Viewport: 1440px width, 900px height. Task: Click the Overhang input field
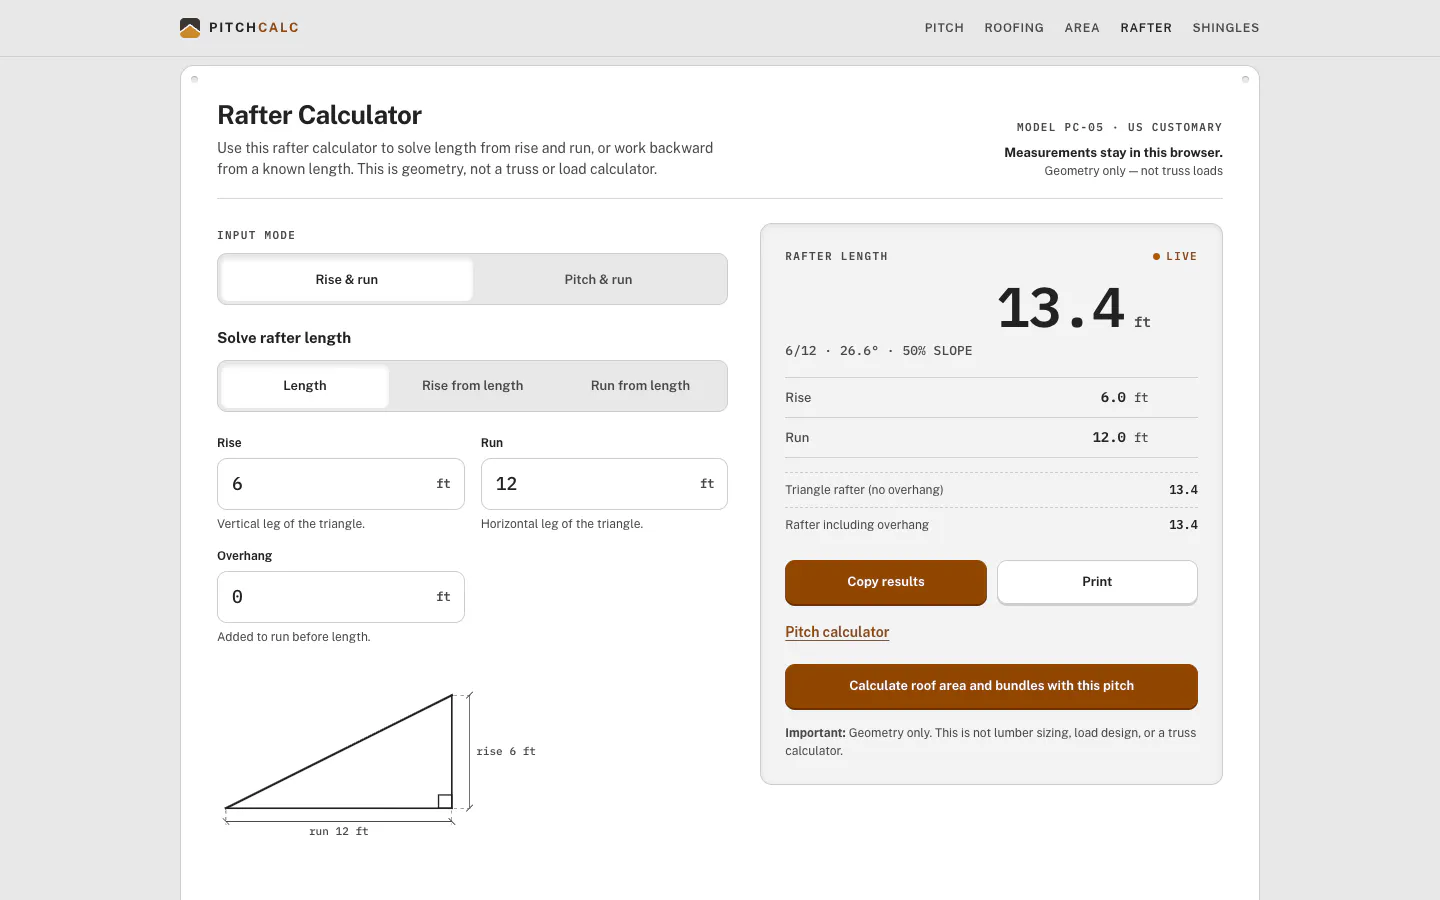341,597
